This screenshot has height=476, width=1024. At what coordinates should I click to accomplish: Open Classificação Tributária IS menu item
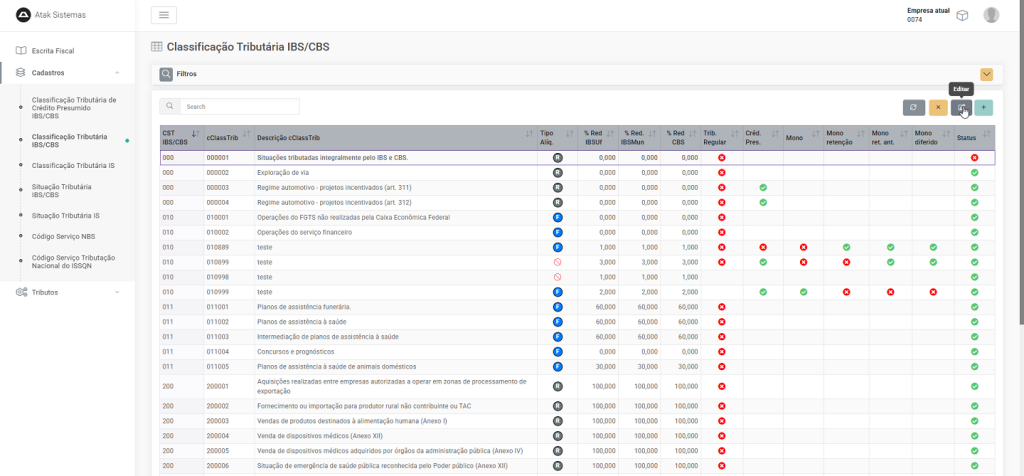point(73,165)
